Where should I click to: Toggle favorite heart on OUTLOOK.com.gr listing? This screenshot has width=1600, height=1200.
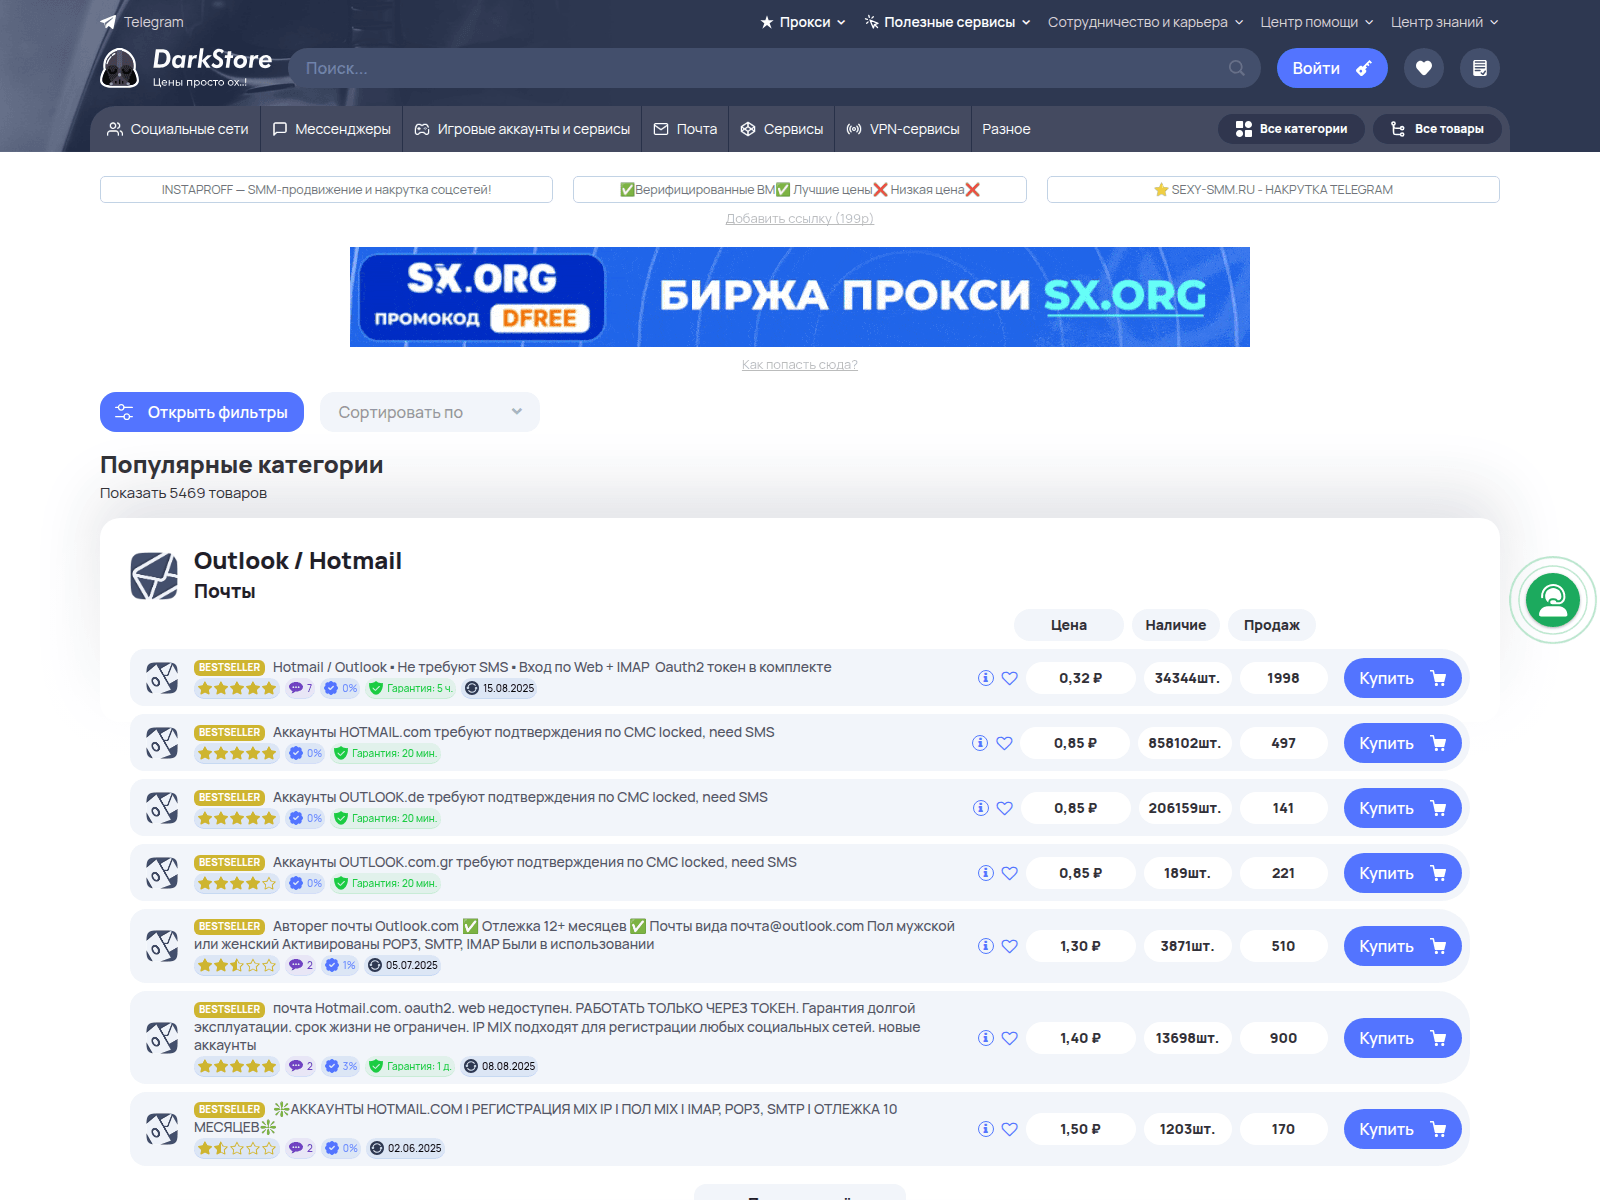click(x=1010, y=873)
